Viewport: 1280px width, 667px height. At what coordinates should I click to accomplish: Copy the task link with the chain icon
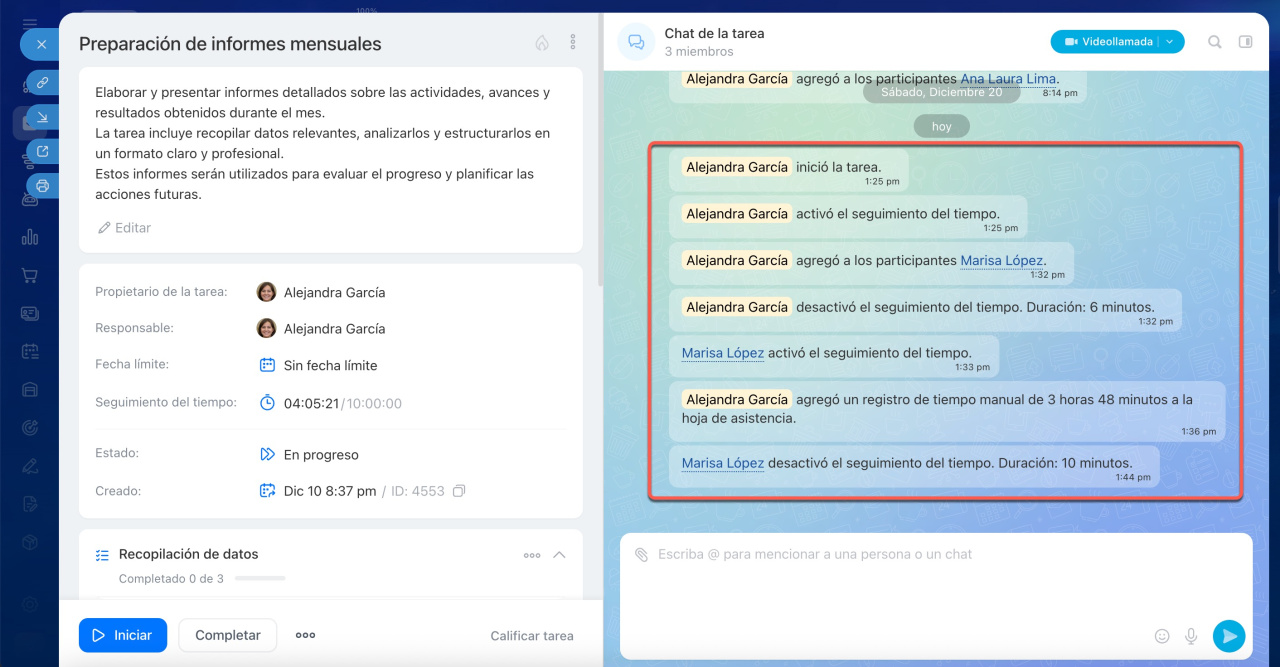42,83
